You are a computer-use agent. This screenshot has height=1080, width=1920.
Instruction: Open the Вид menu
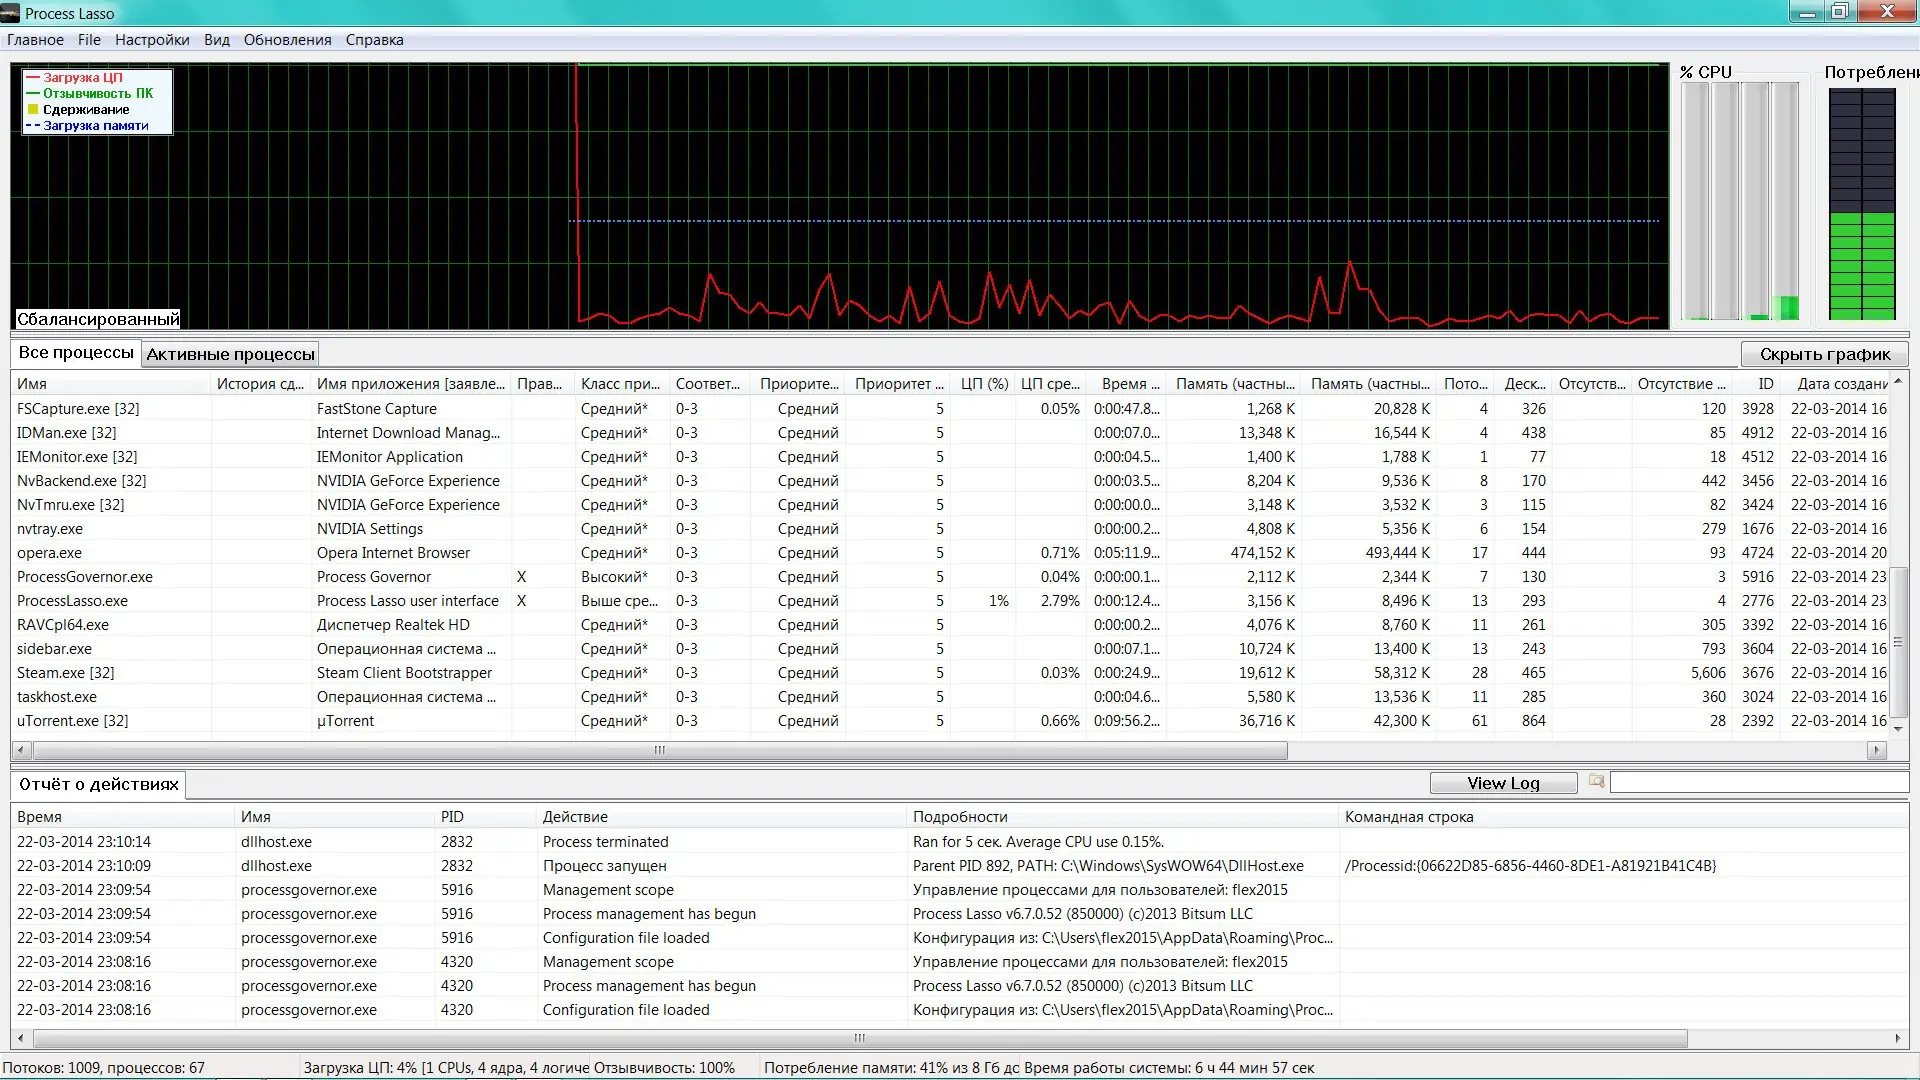tap(216, 40)
